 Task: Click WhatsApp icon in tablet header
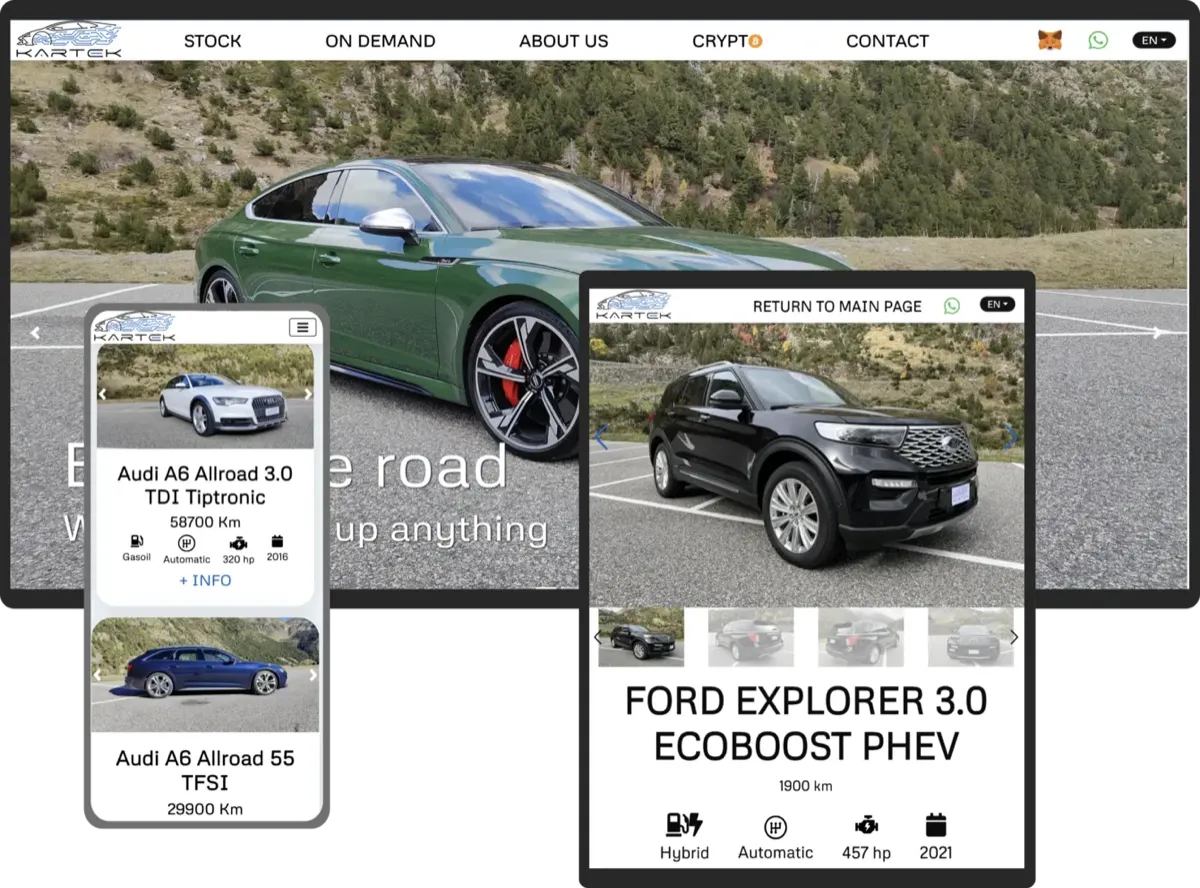click(951, 306)
